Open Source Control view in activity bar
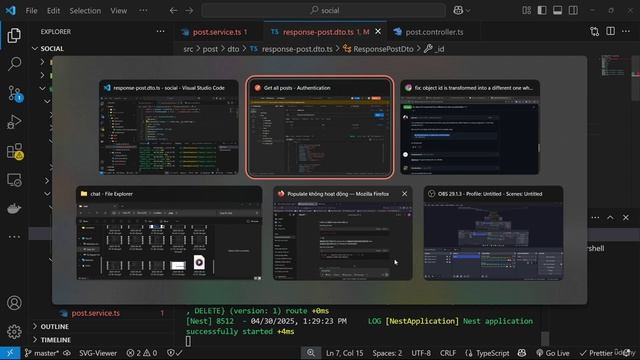This screenshot has height=360, width=640. click(15, 93)
